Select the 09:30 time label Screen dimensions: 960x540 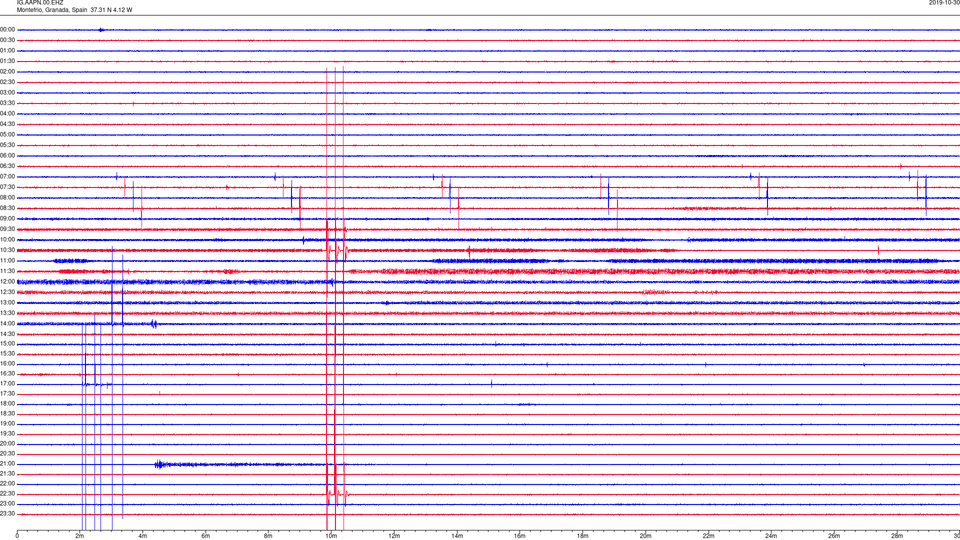click(7, 230)
